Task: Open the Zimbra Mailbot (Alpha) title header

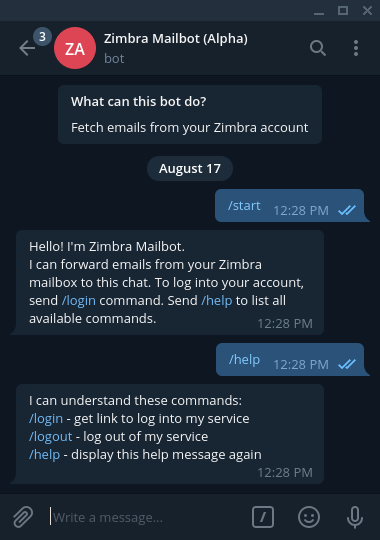Action: [x=176, y=39]
